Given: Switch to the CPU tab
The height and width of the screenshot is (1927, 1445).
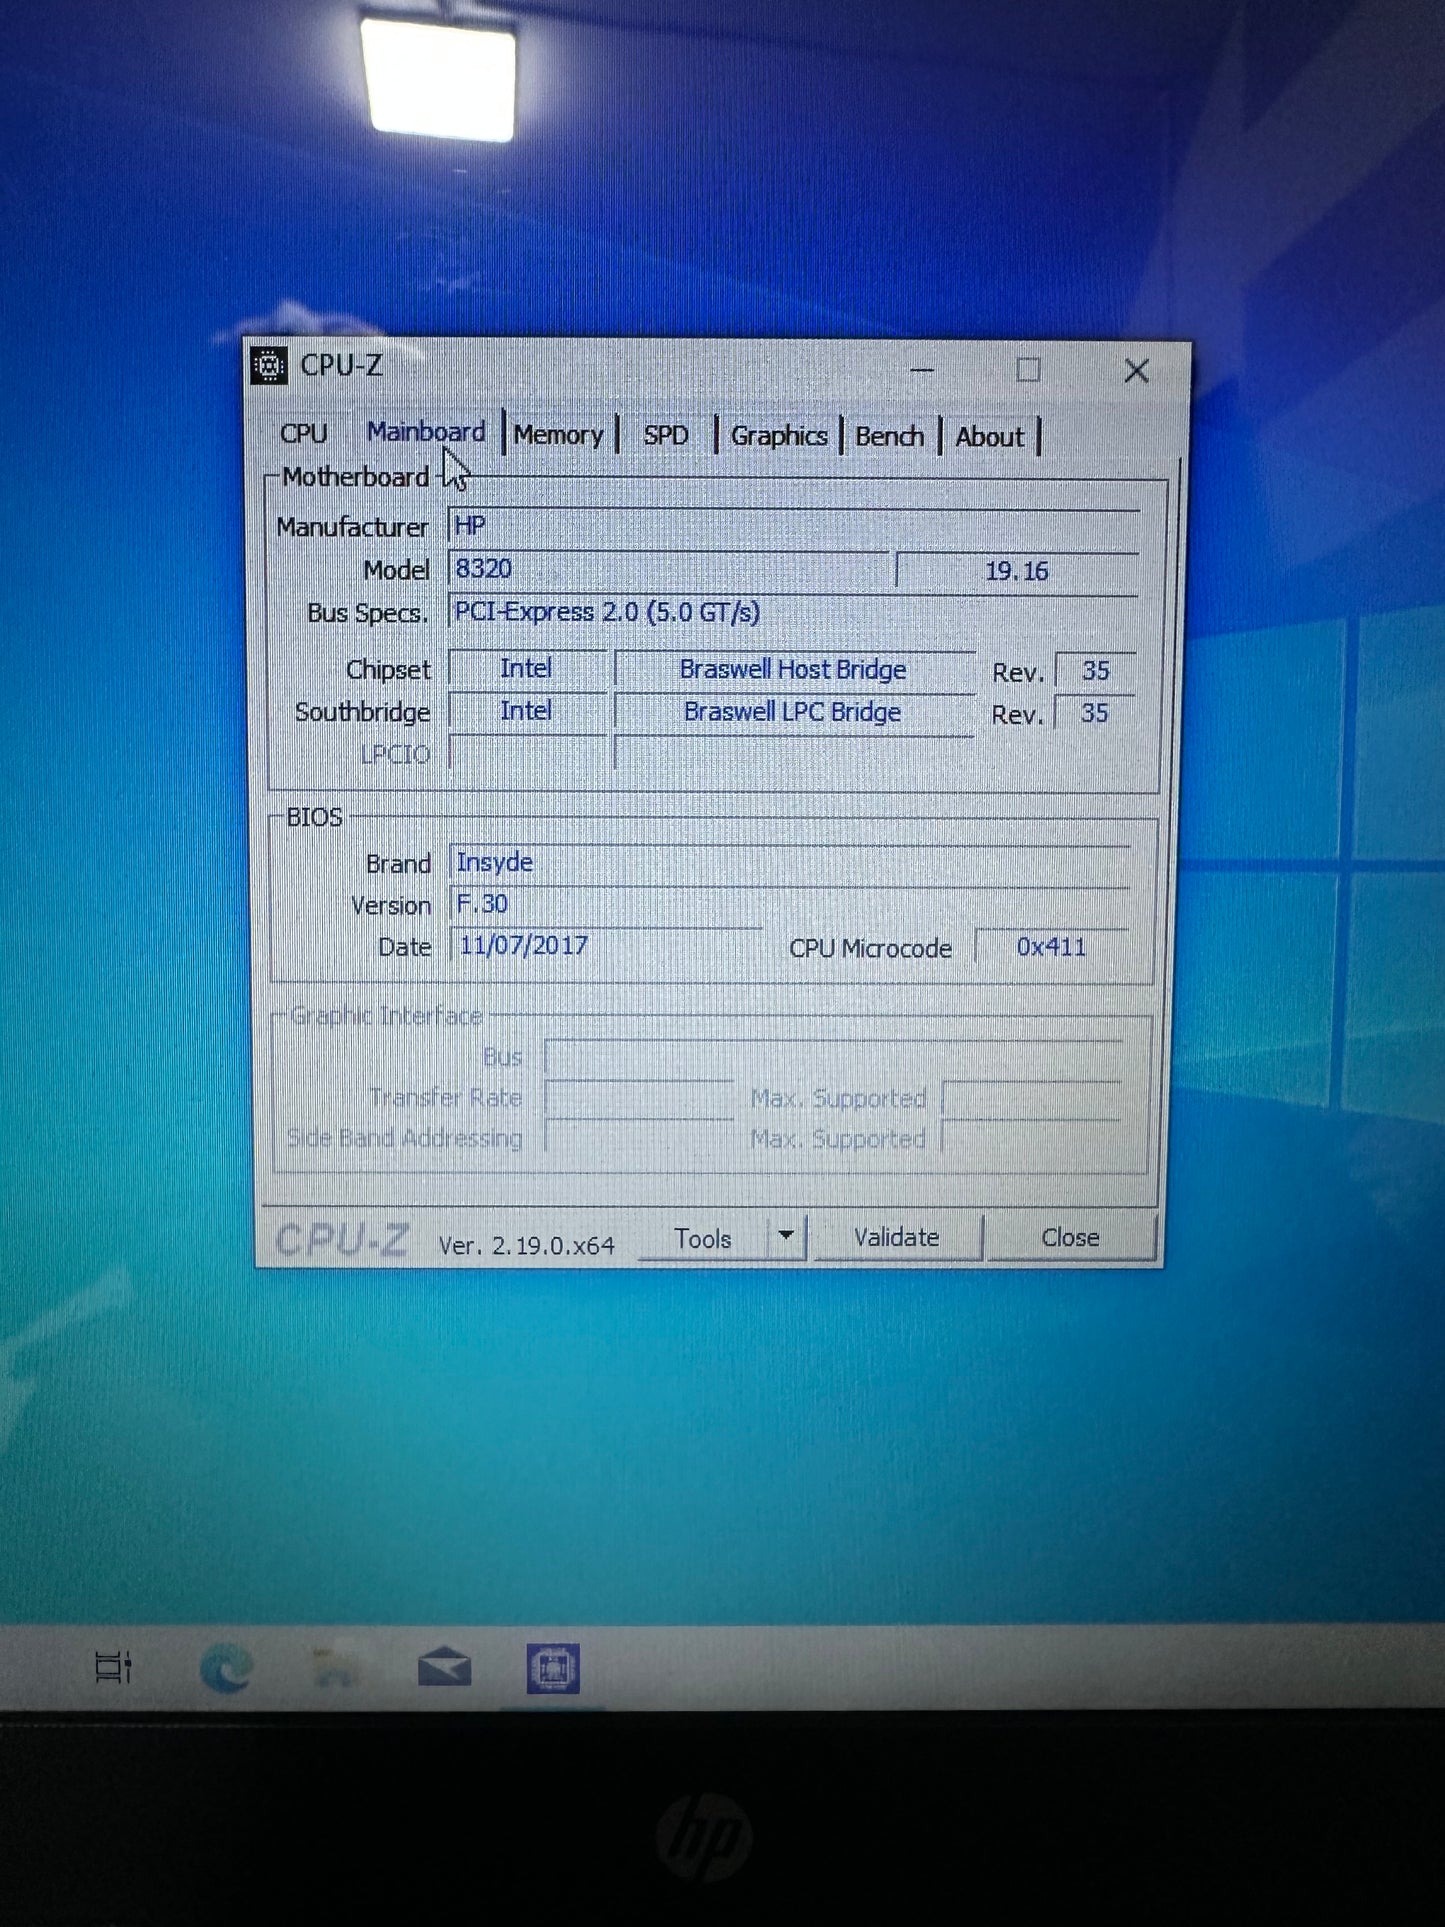Looking at the screenshot, I should tap(304, 434).
